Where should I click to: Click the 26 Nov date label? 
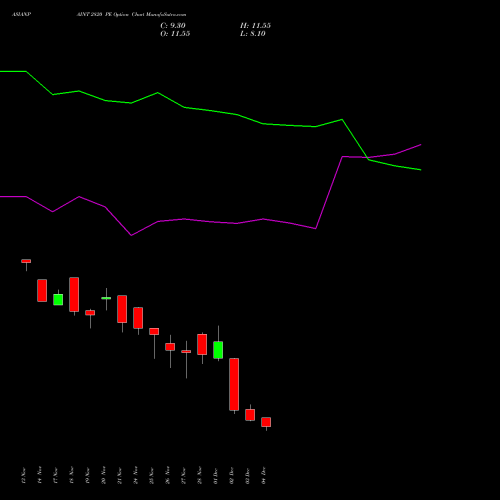tap(168, 475)
